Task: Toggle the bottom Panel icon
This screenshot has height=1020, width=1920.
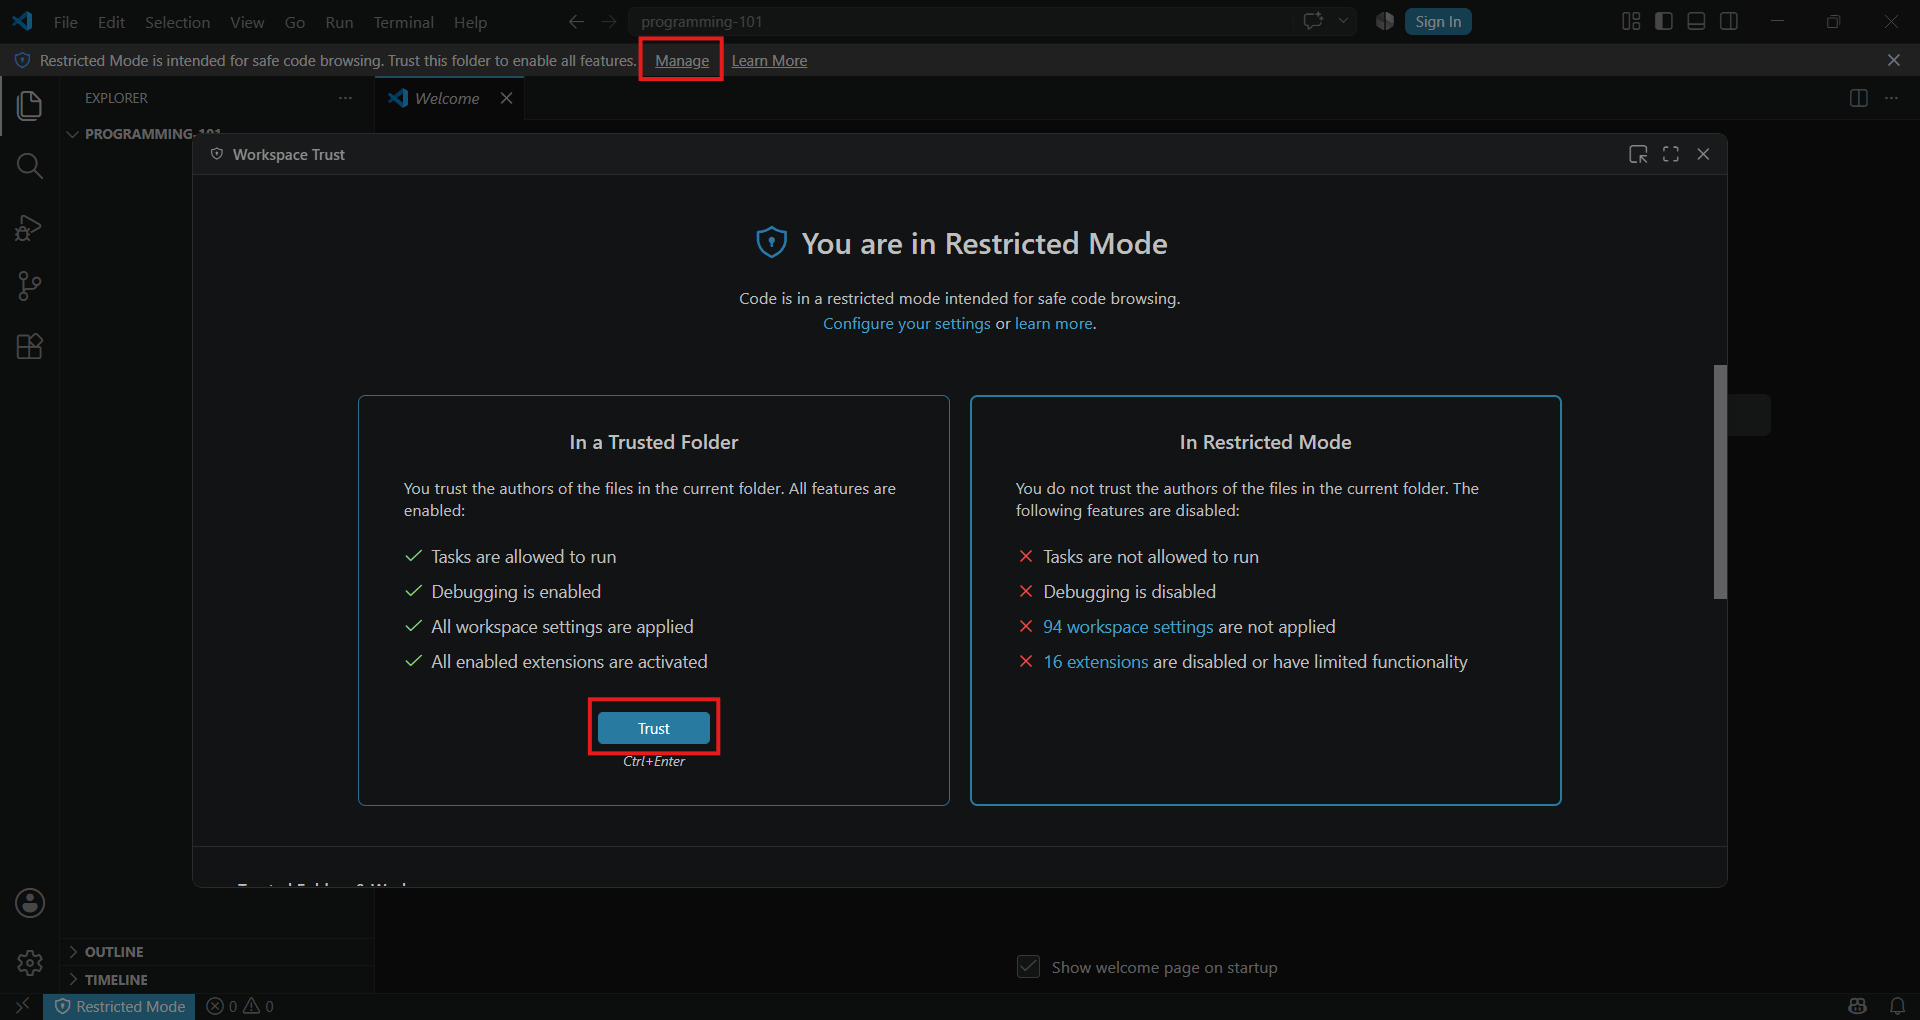Action: [1696, 21]
